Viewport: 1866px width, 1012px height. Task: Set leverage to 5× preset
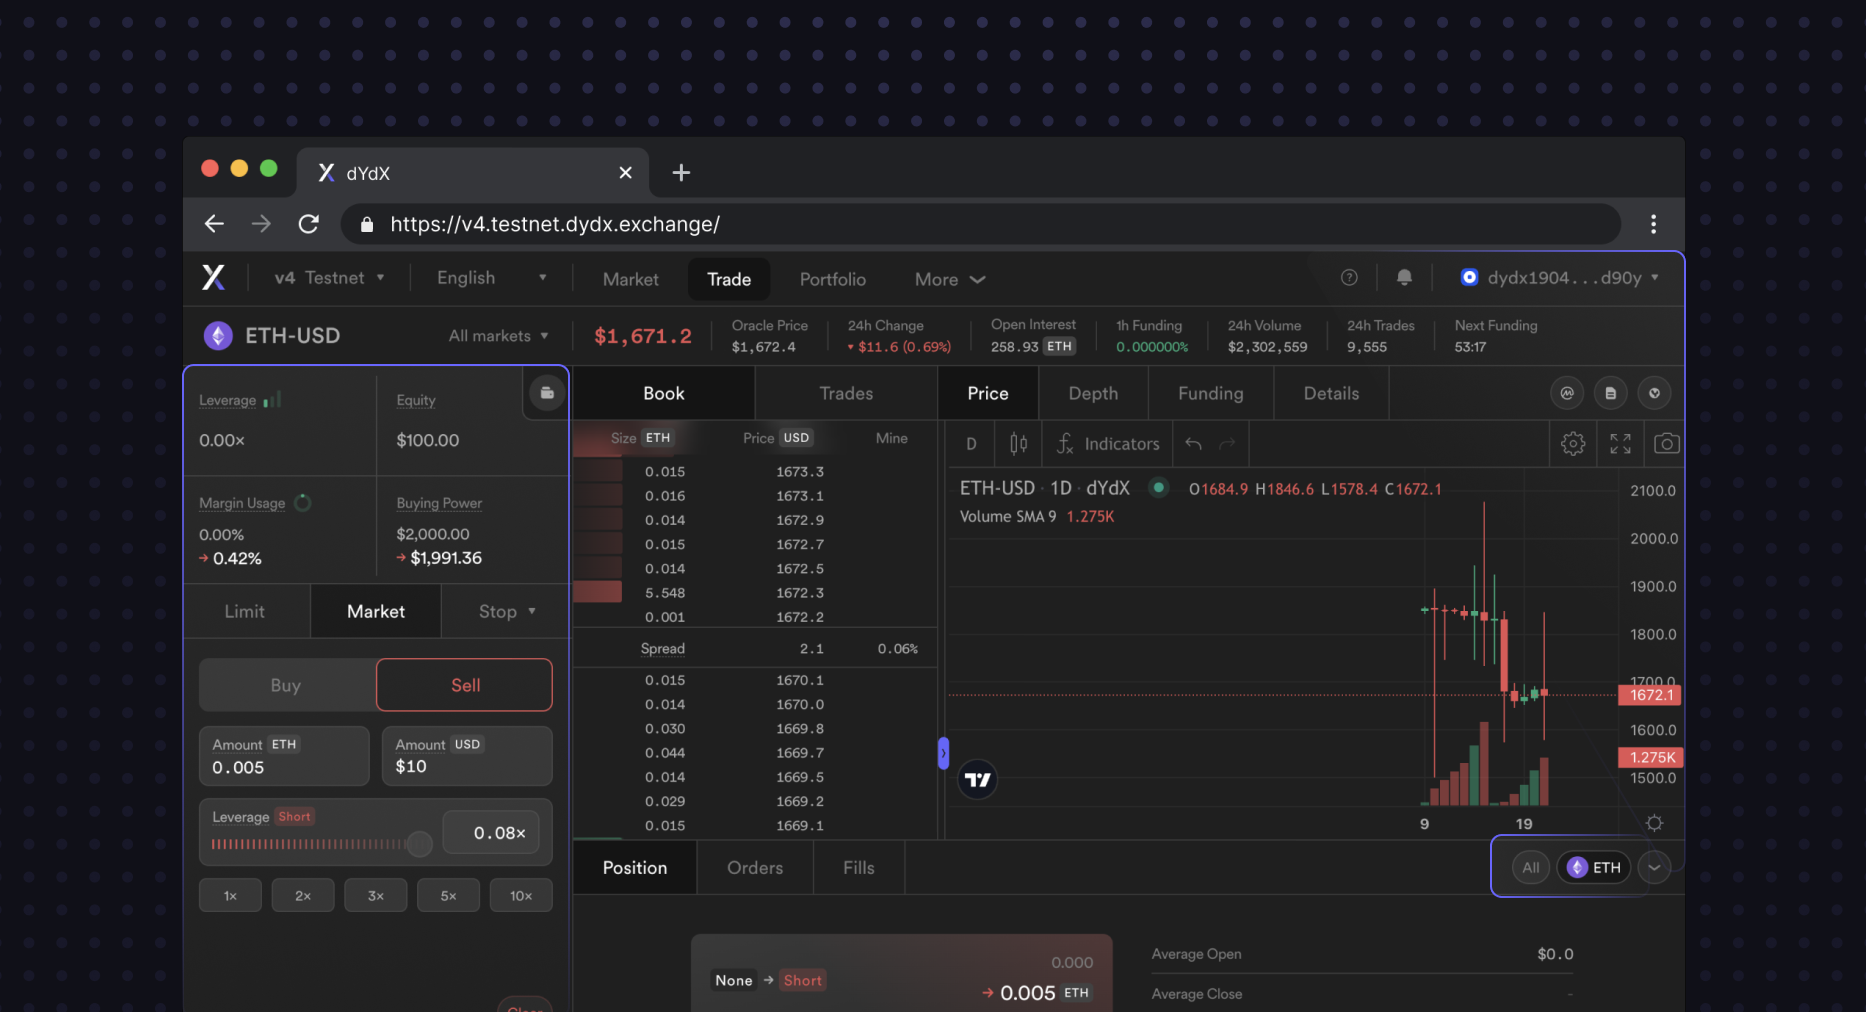[448, 895]
